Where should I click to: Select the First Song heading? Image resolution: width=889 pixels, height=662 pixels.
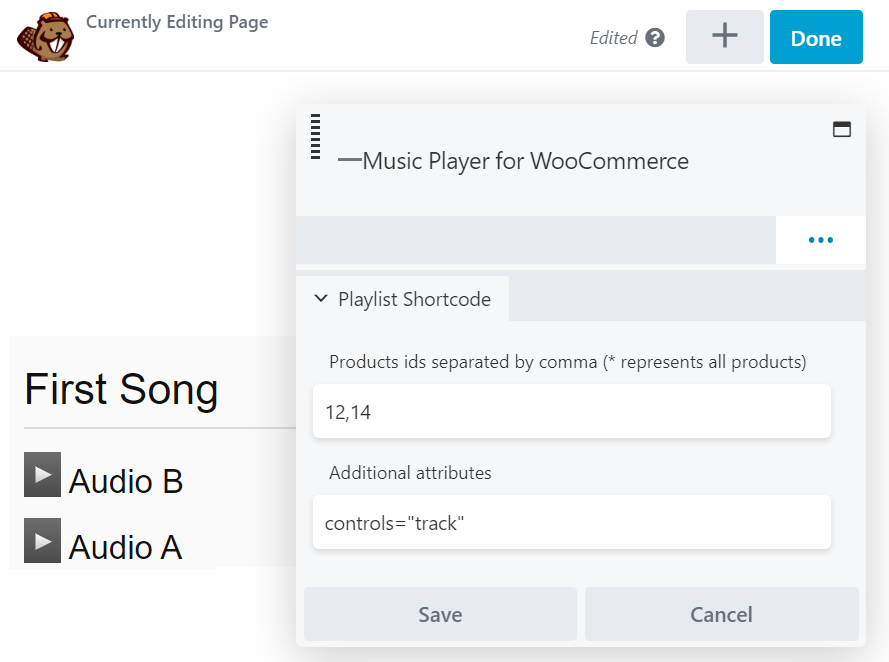pos(121,388)
